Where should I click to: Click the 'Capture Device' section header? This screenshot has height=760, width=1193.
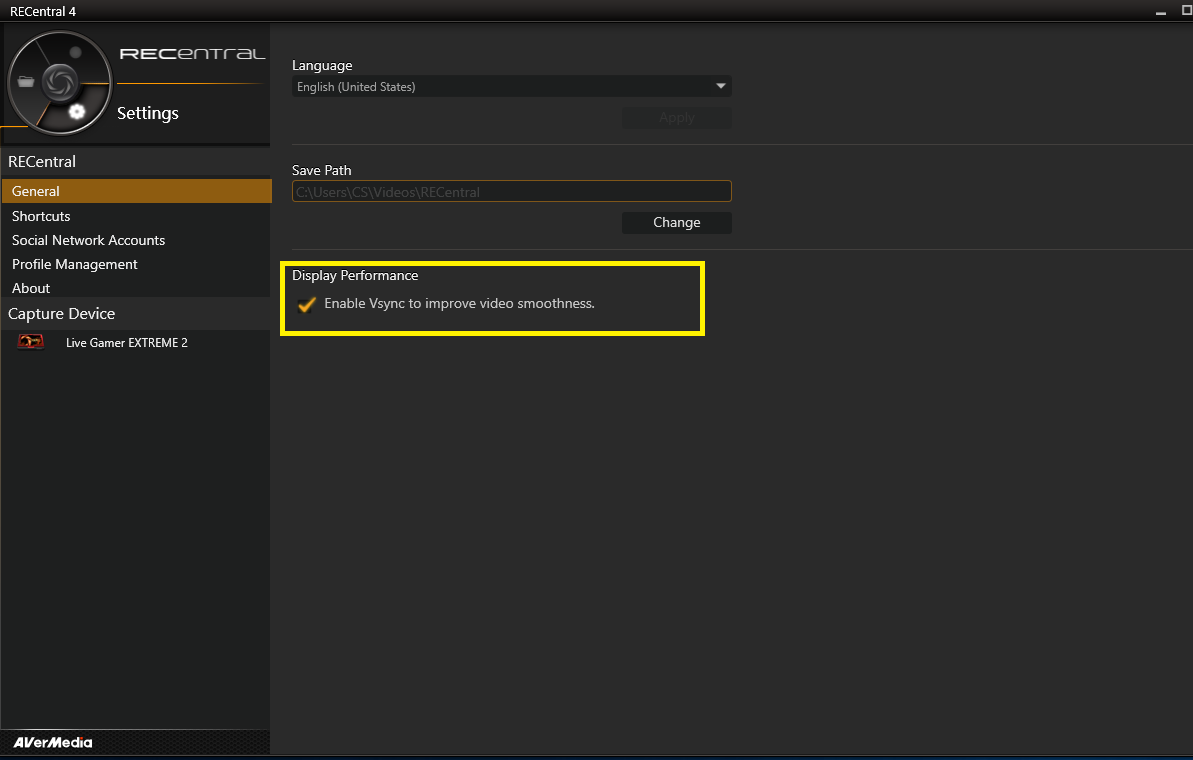coord(62,313)
